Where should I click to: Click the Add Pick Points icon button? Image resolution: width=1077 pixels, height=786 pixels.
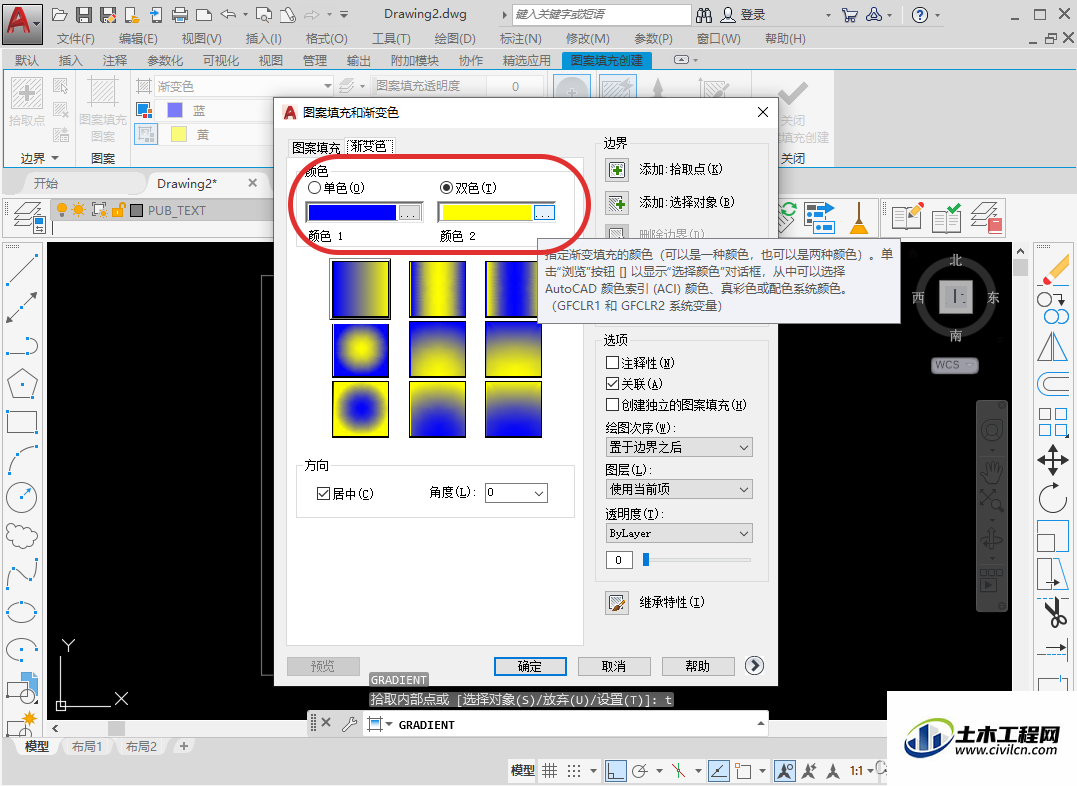click(617, 170)
